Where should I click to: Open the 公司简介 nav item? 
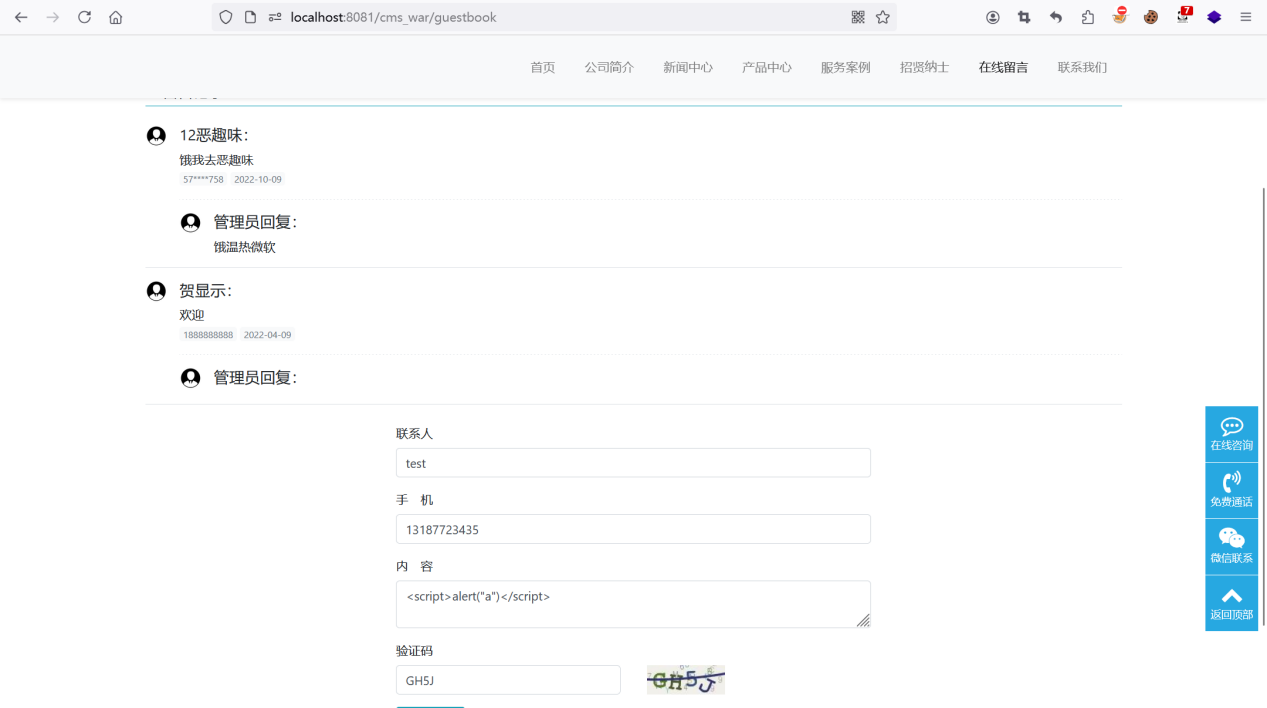pos(609,67)
